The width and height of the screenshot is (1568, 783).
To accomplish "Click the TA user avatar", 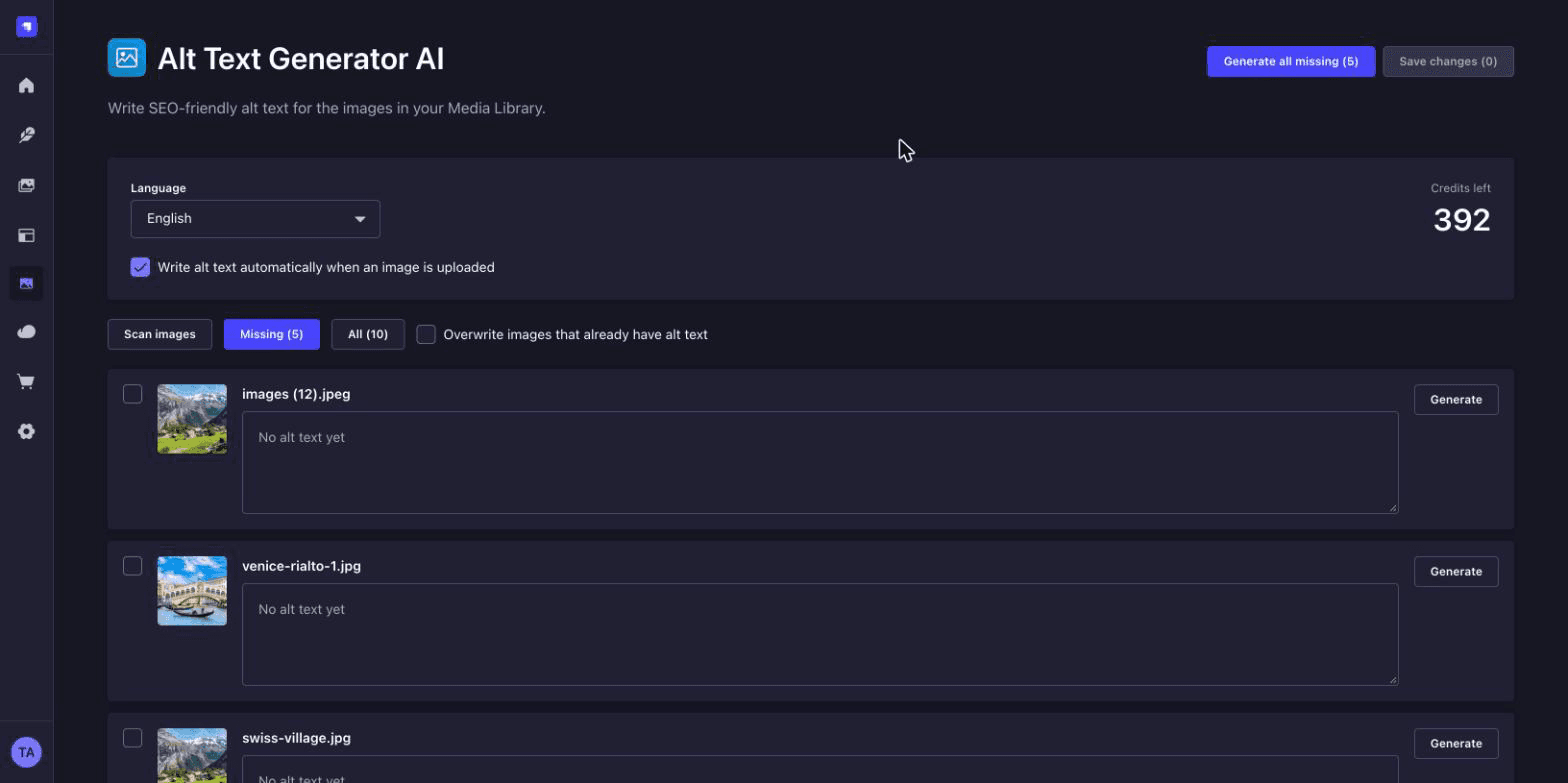I will tap(26, 752).
